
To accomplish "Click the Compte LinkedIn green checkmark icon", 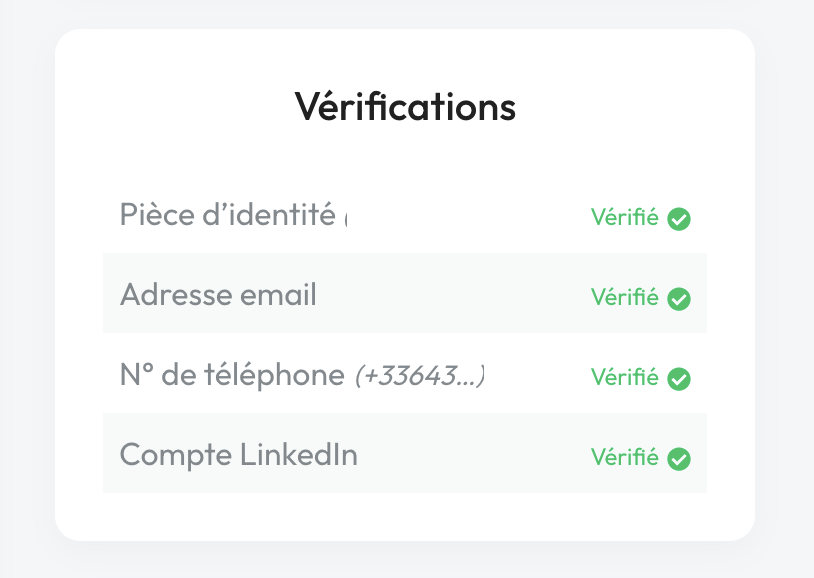I will tap(679, 458).
